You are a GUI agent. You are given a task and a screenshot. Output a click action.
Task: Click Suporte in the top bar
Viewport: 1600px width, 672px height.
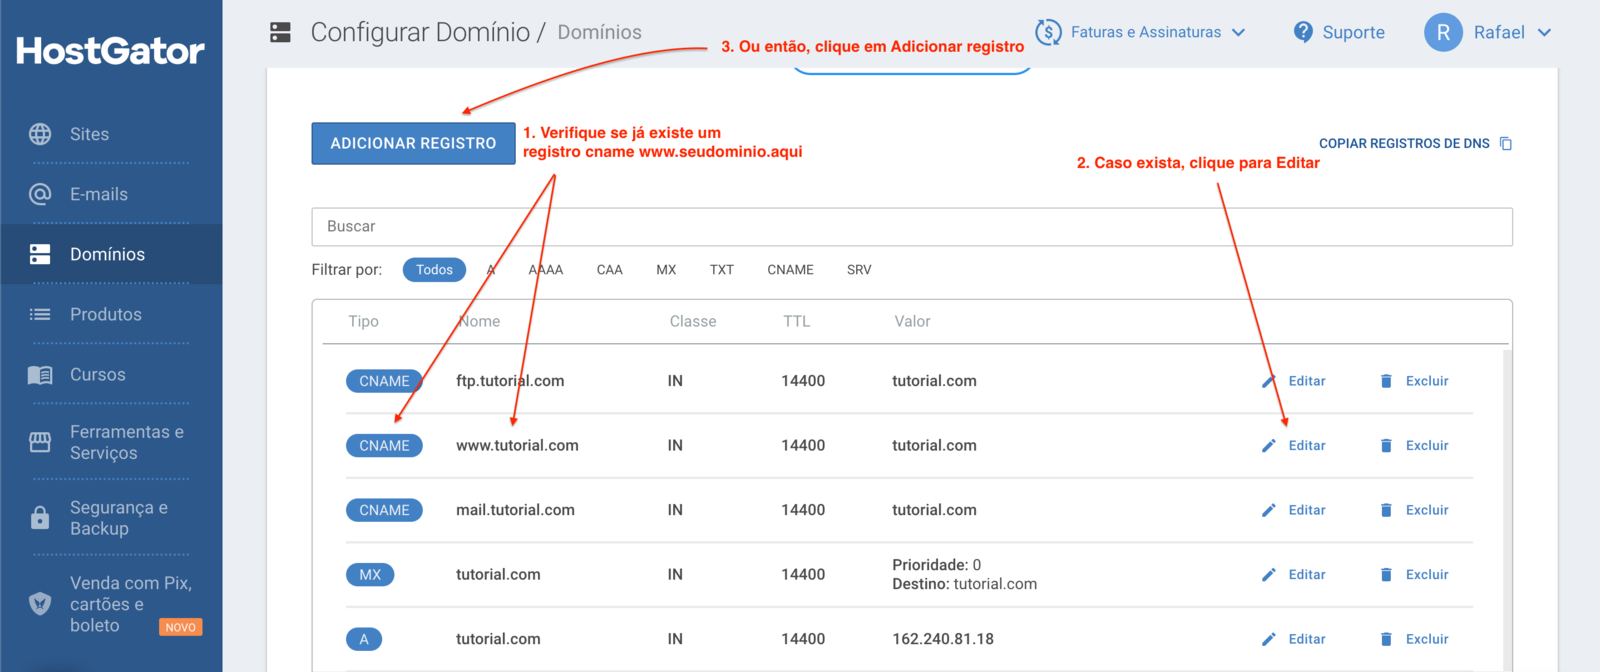(x=1353, y=32)
